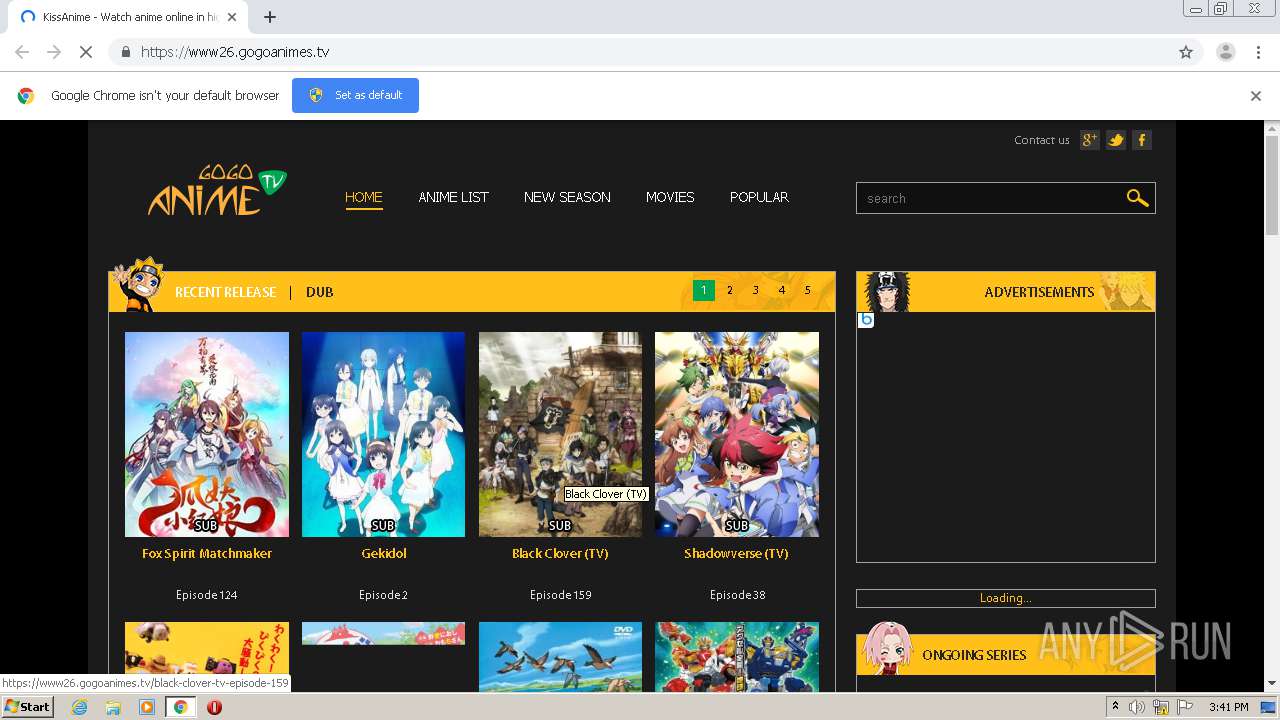Image resolution: width=1280 pixels, height=720 pixels.
Task: Stop loading the page
Action: pos(86,52)
